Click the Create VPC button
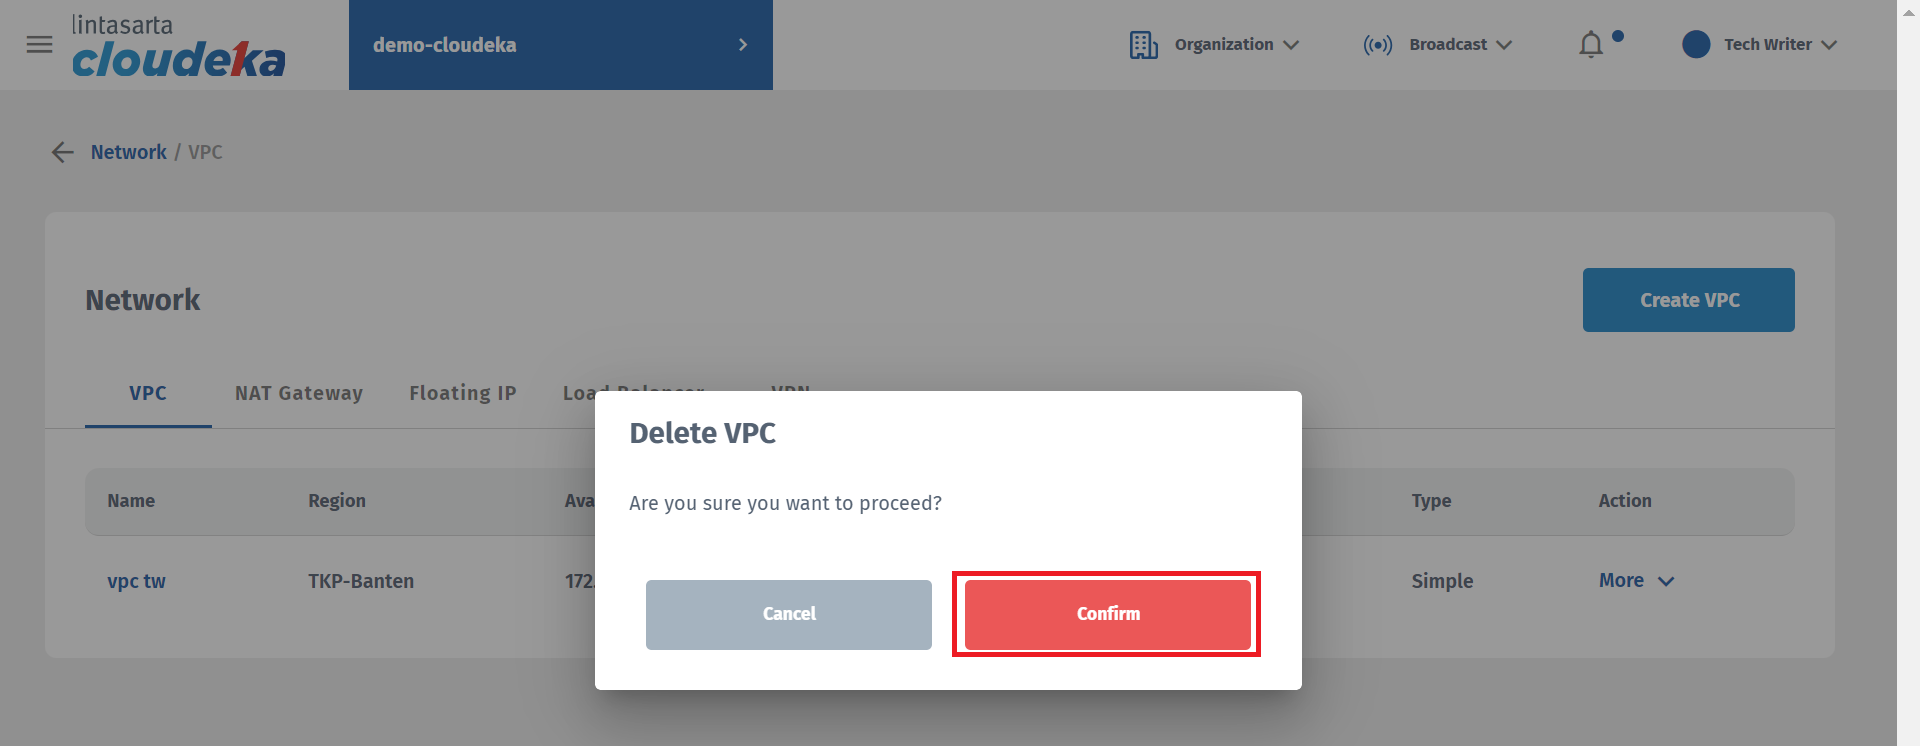 click(x=1688, y=300)
